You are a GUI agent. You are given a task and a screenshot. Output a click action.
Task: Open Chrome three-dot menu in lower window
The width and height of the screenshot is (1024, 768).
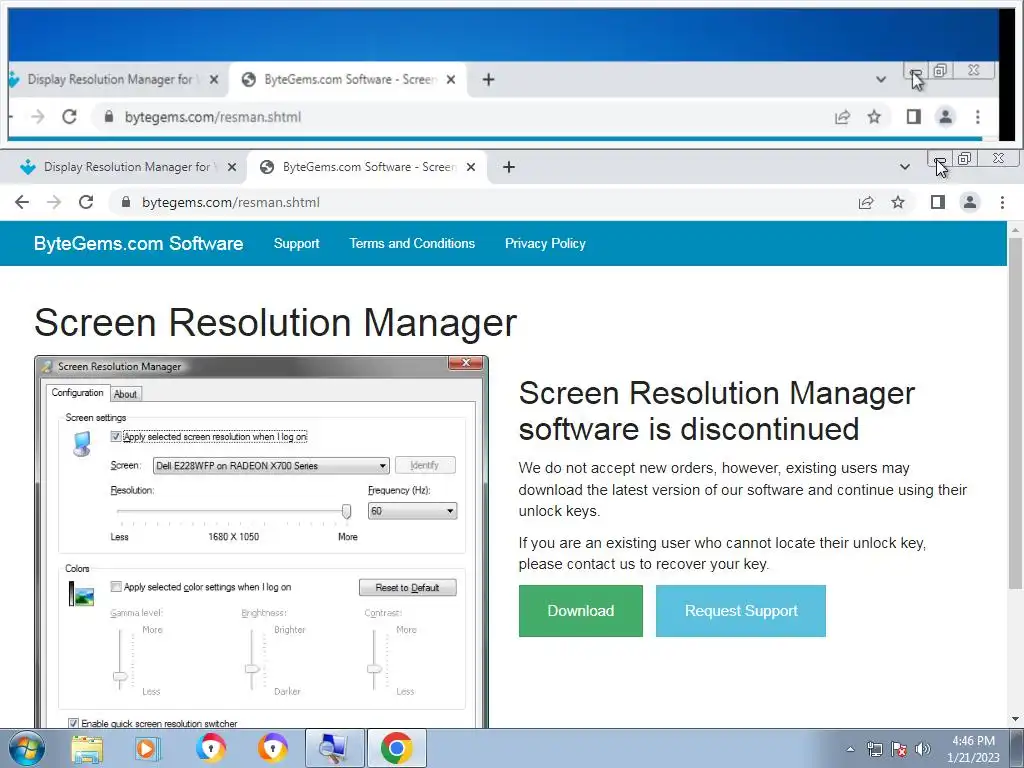click(x=1002, y=202)
